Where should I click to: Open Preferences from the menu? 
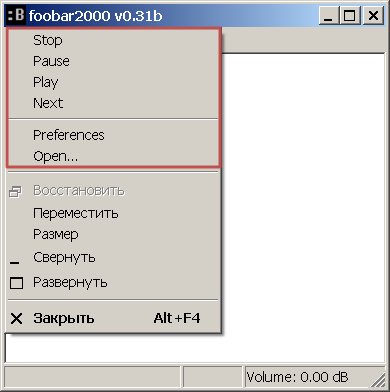pos(113,135)
